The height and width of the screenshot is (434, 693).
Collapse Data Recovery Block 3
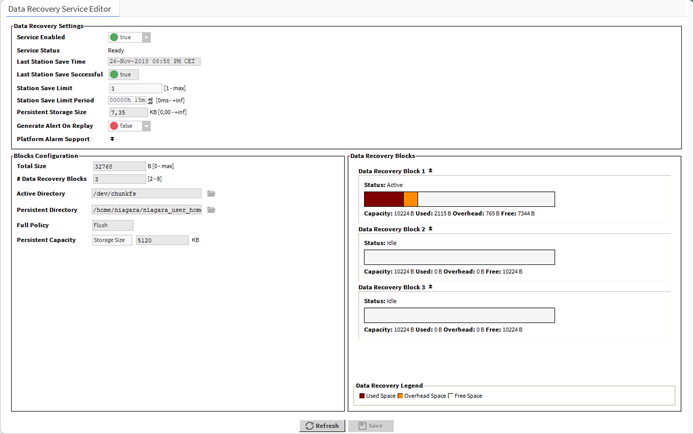point(431,287)
